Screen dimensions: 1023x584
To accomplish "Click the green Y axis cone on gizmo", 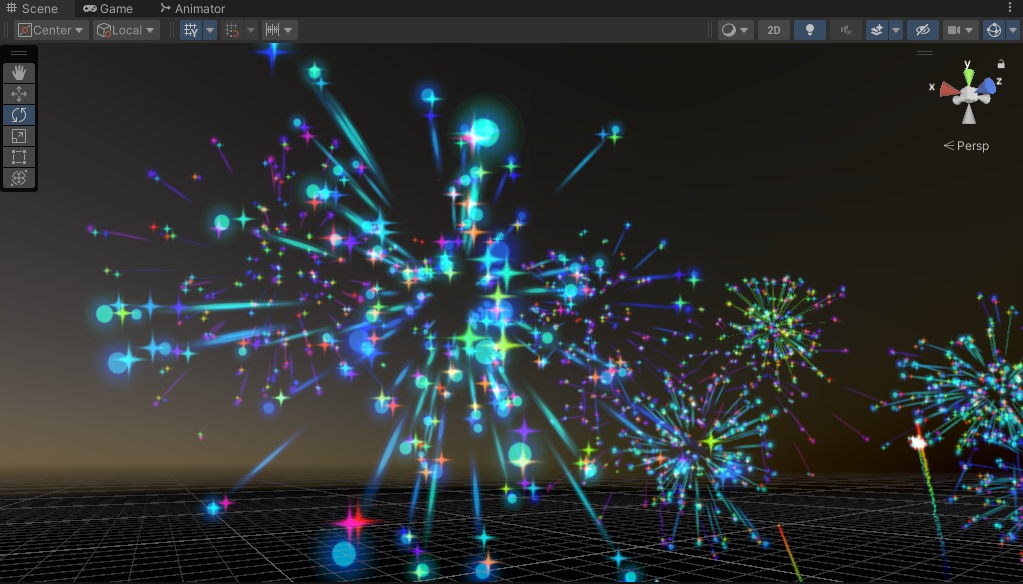I will coord(969,77).
